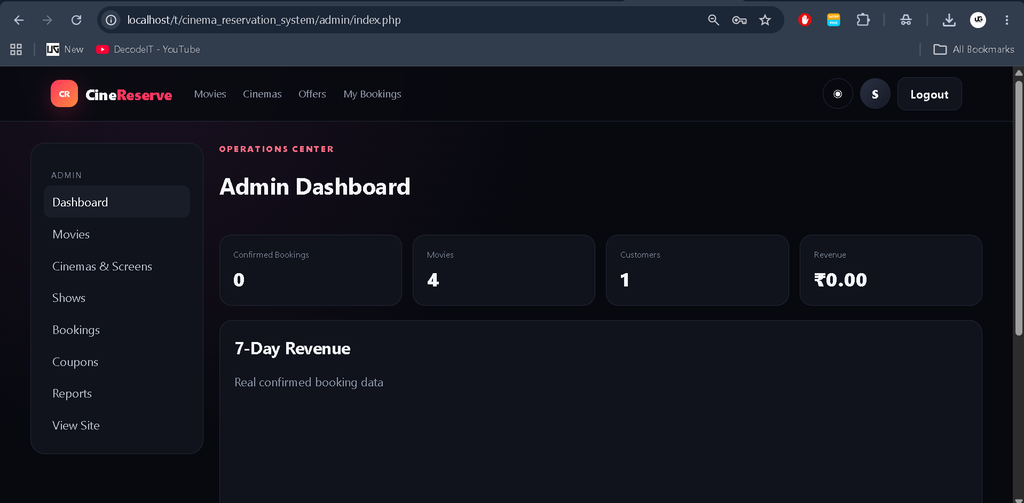The image size is (1024, 503).
Task: Click the Admin Dashboard heading
Action: pos(315,187)
